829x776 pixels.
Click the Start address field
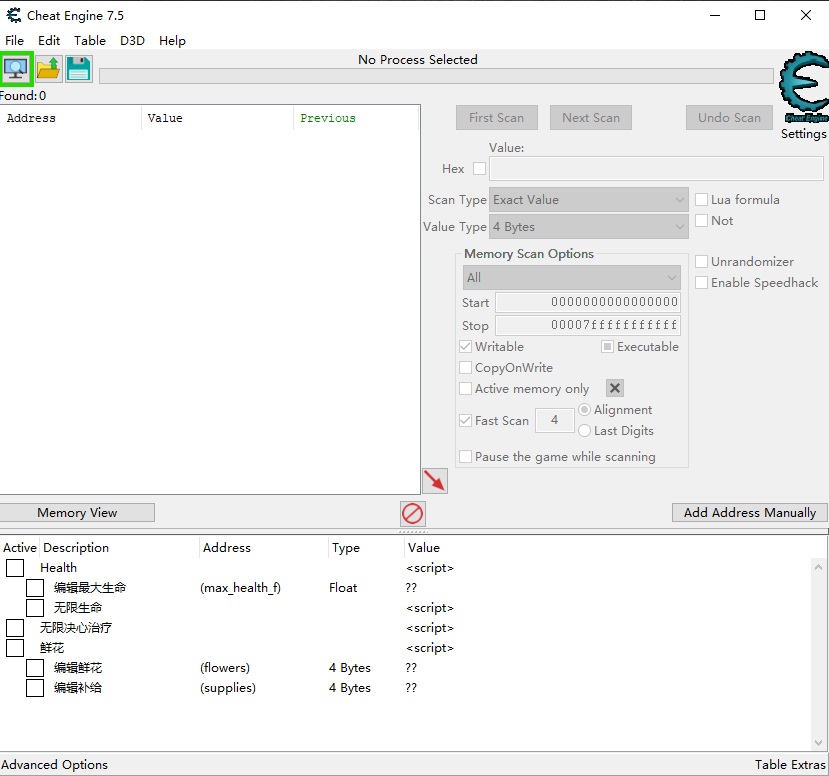[588, 302]
